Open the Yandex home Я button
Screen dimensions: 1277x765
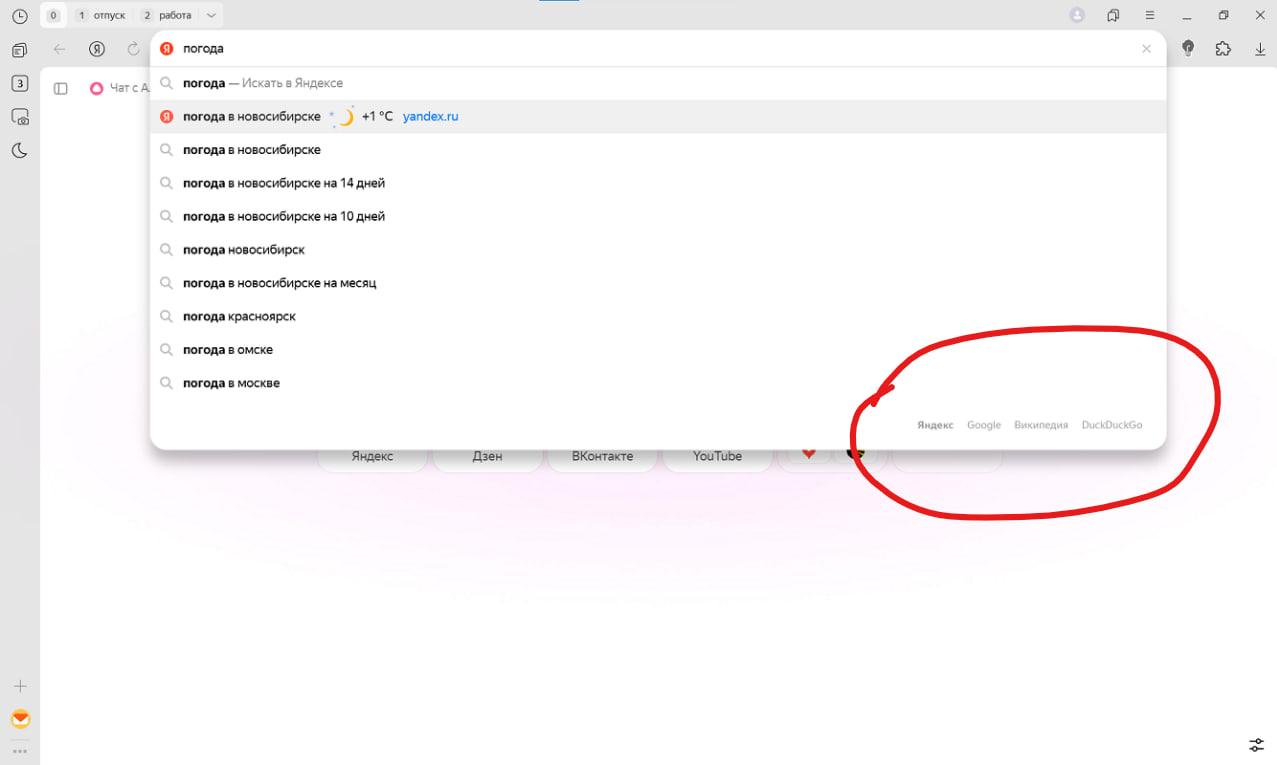coord(97,49)
